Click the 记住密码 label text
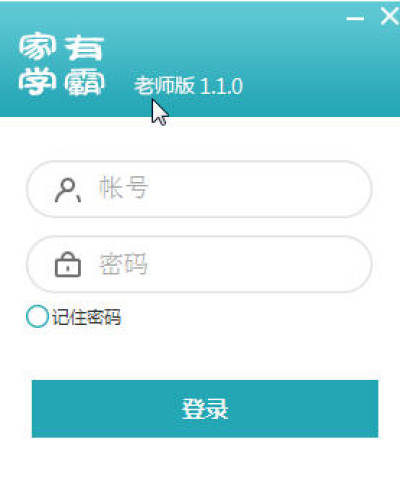This screenshot has height=481, width=400. click(x=86, y=317)
